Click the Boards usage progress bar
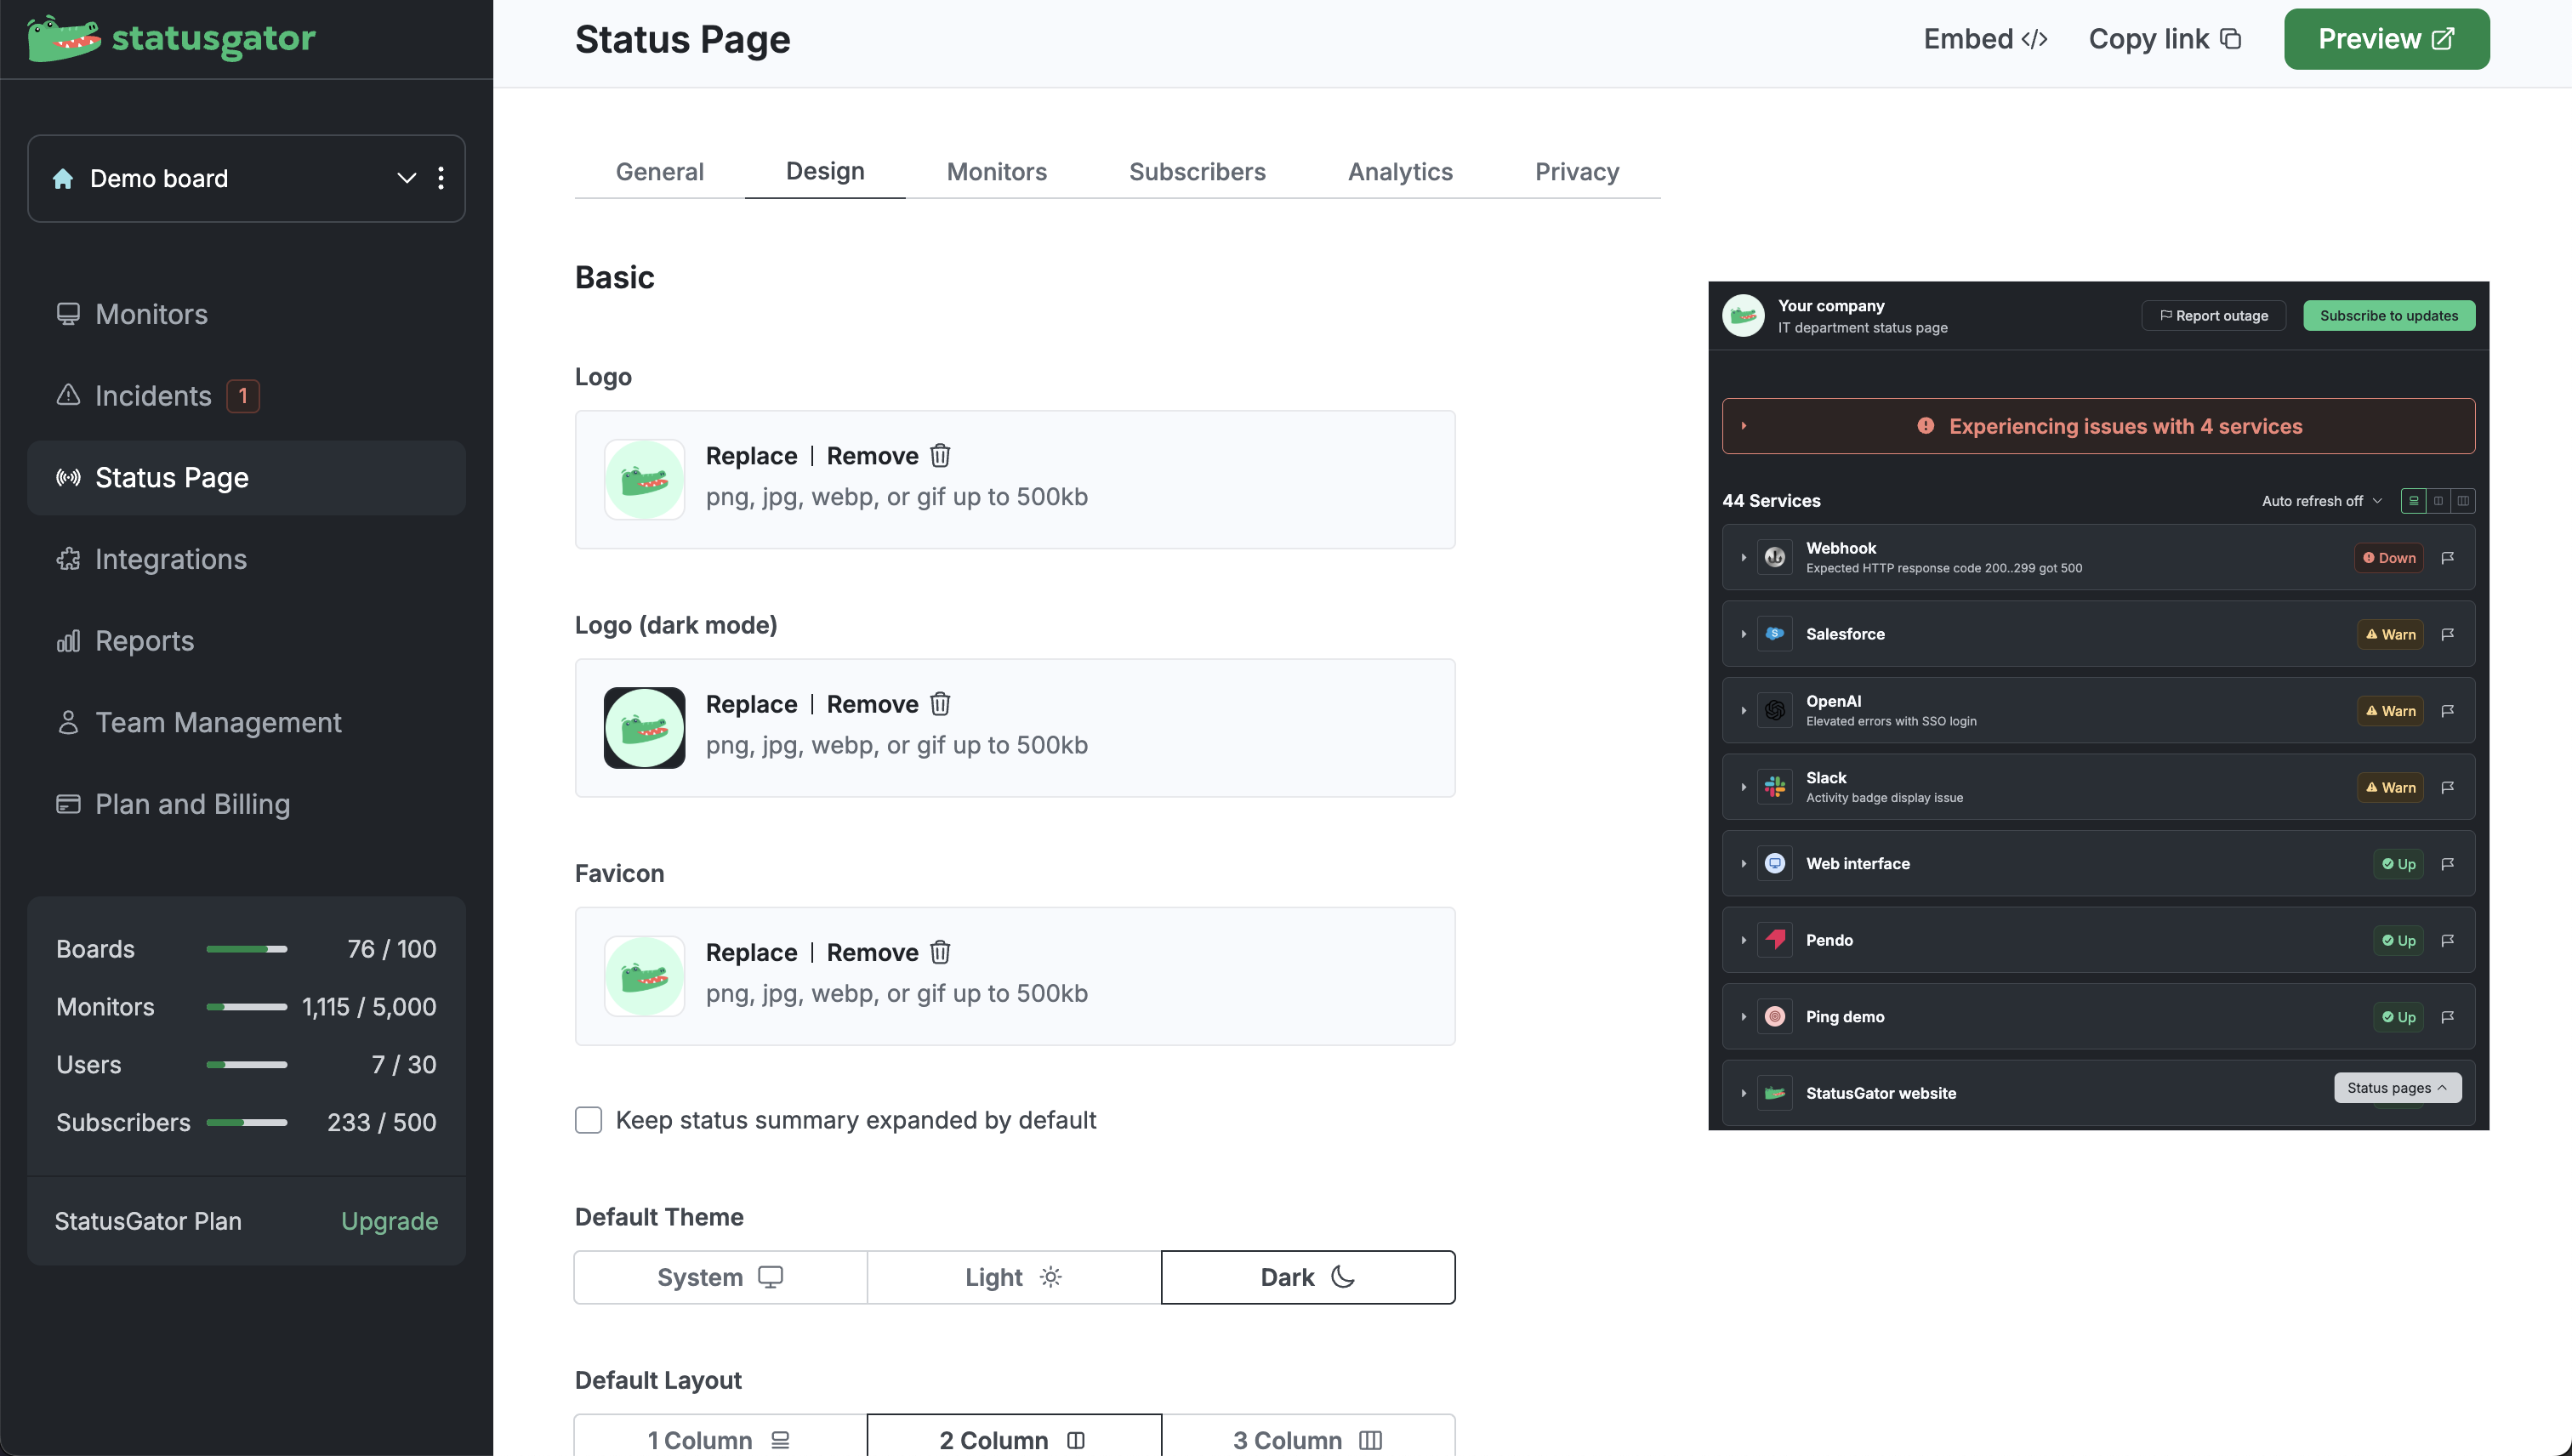Image resolution: width=2572 pixels, height=1456 pixels. pos(246,949)
